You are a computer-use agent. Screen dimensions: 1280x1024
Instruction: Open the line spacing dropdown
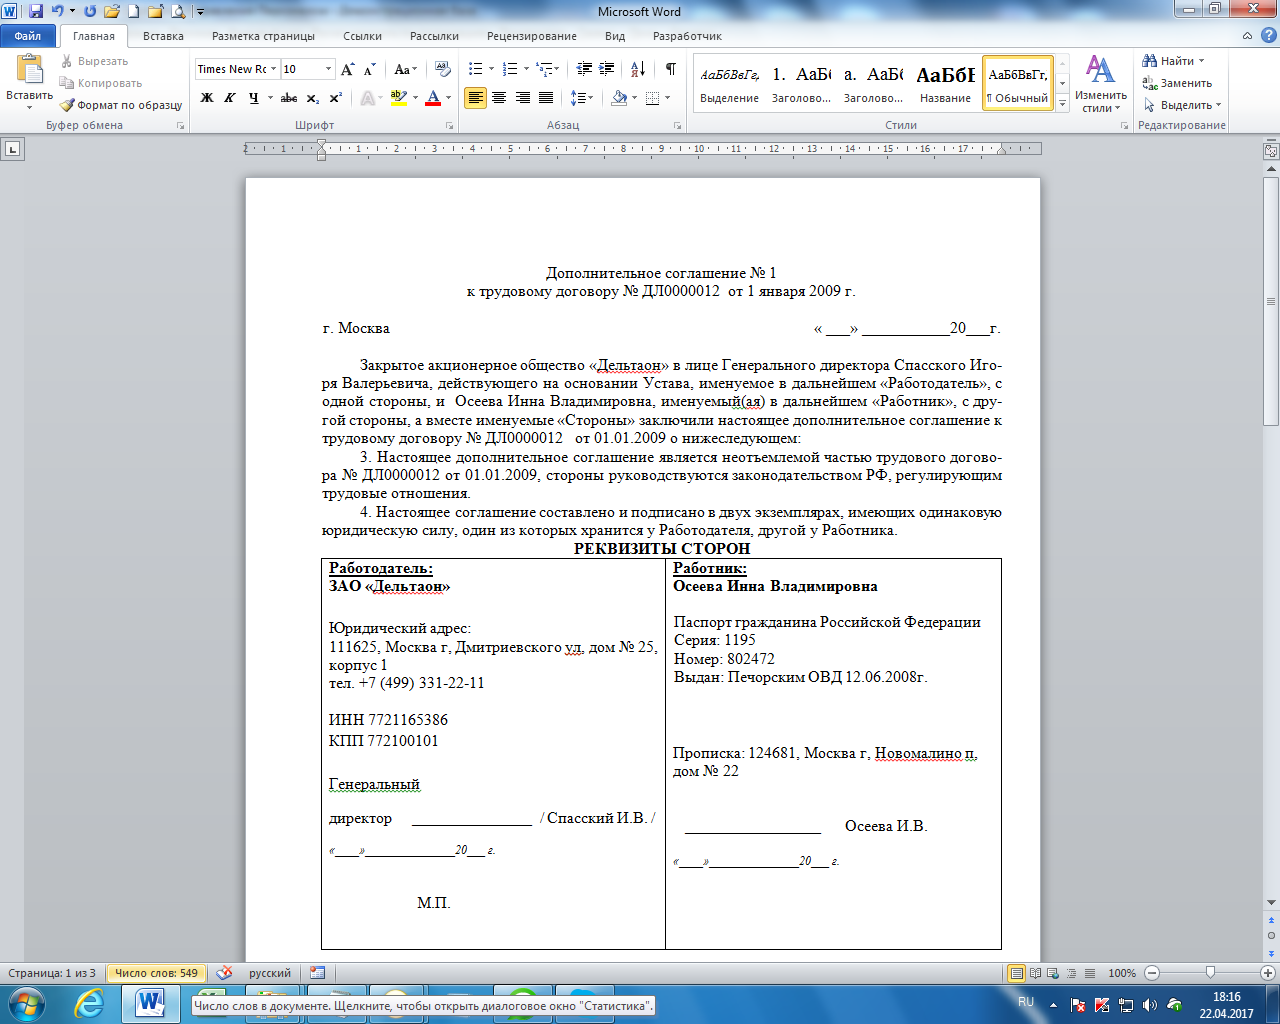pyautogui.click(x=582, y=98)
